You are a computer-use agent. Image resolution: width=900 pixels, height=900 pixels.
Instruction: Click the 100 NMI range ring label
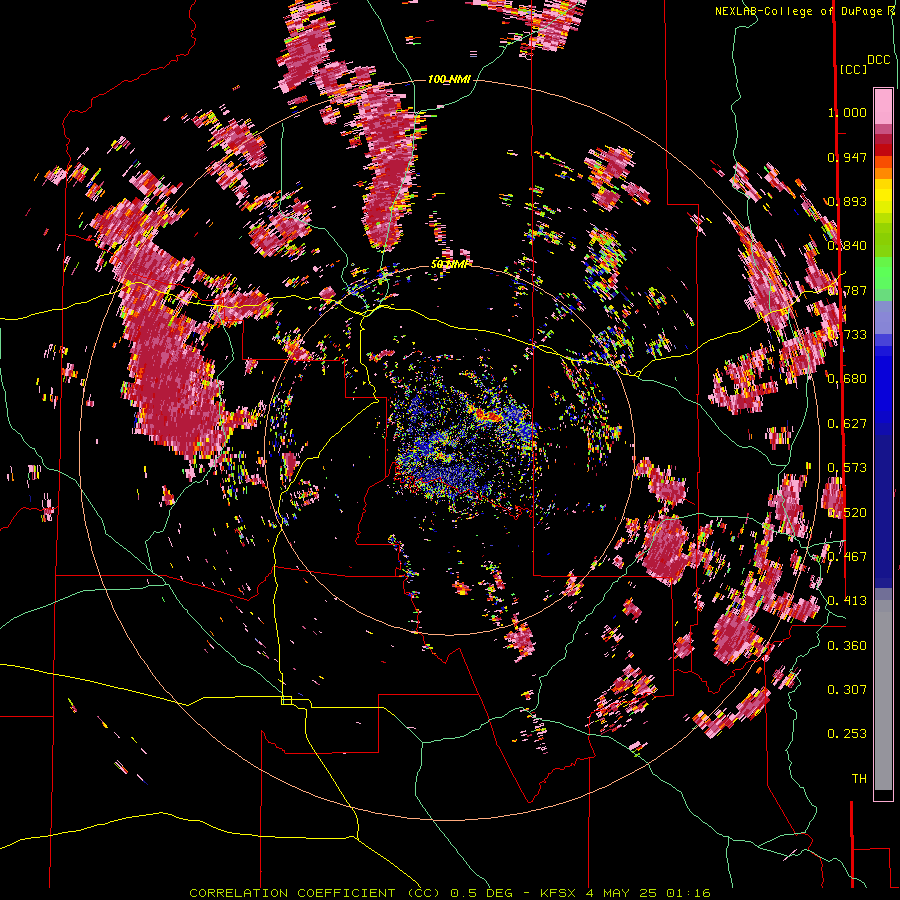[449, 79]
